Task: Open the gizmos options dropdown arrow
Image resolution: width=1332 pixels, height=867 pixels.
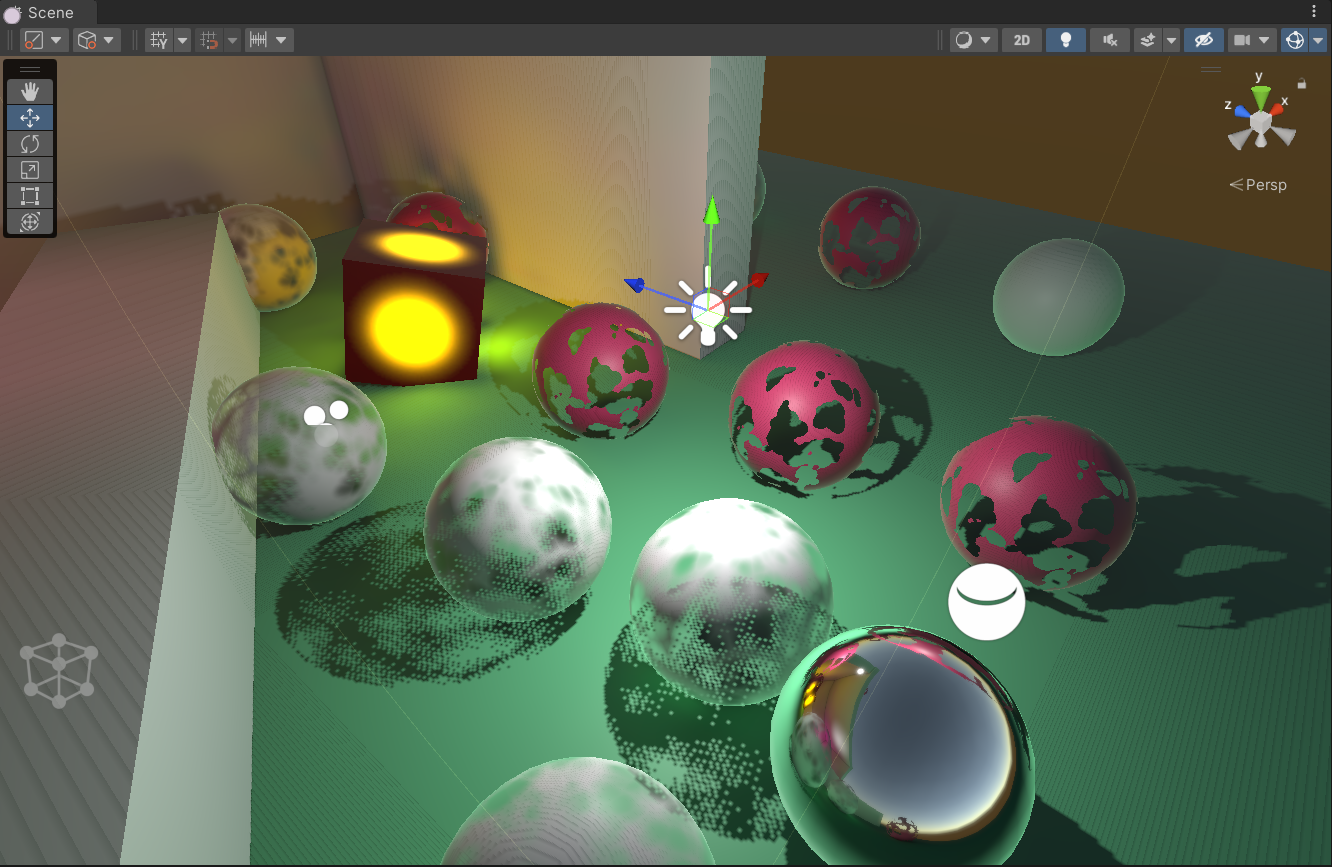Action: pyautogui.click(x=1318, y=40)
